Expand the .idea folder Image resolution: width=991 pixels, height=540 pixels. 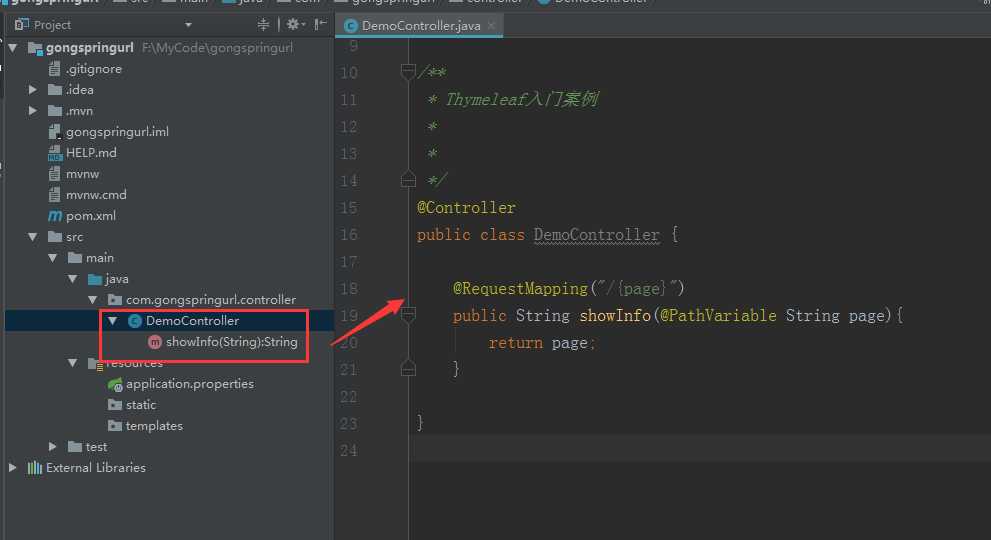33,90
